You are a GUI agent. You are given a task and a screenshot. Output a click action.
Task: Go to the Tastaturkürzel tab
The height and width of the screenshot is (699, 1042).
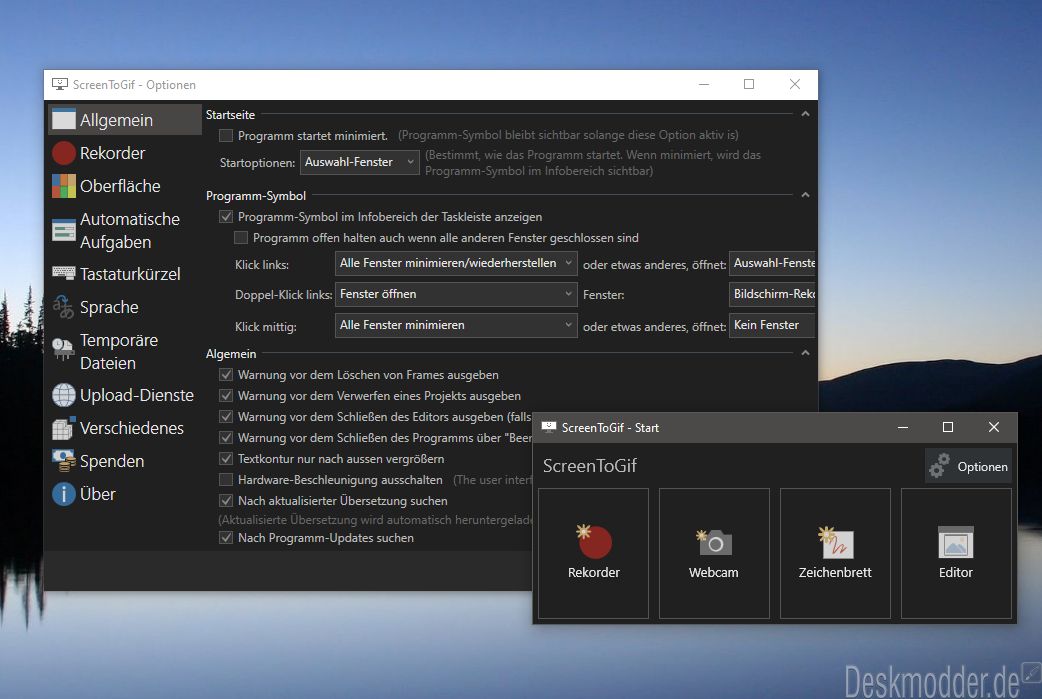pos(125,274)
